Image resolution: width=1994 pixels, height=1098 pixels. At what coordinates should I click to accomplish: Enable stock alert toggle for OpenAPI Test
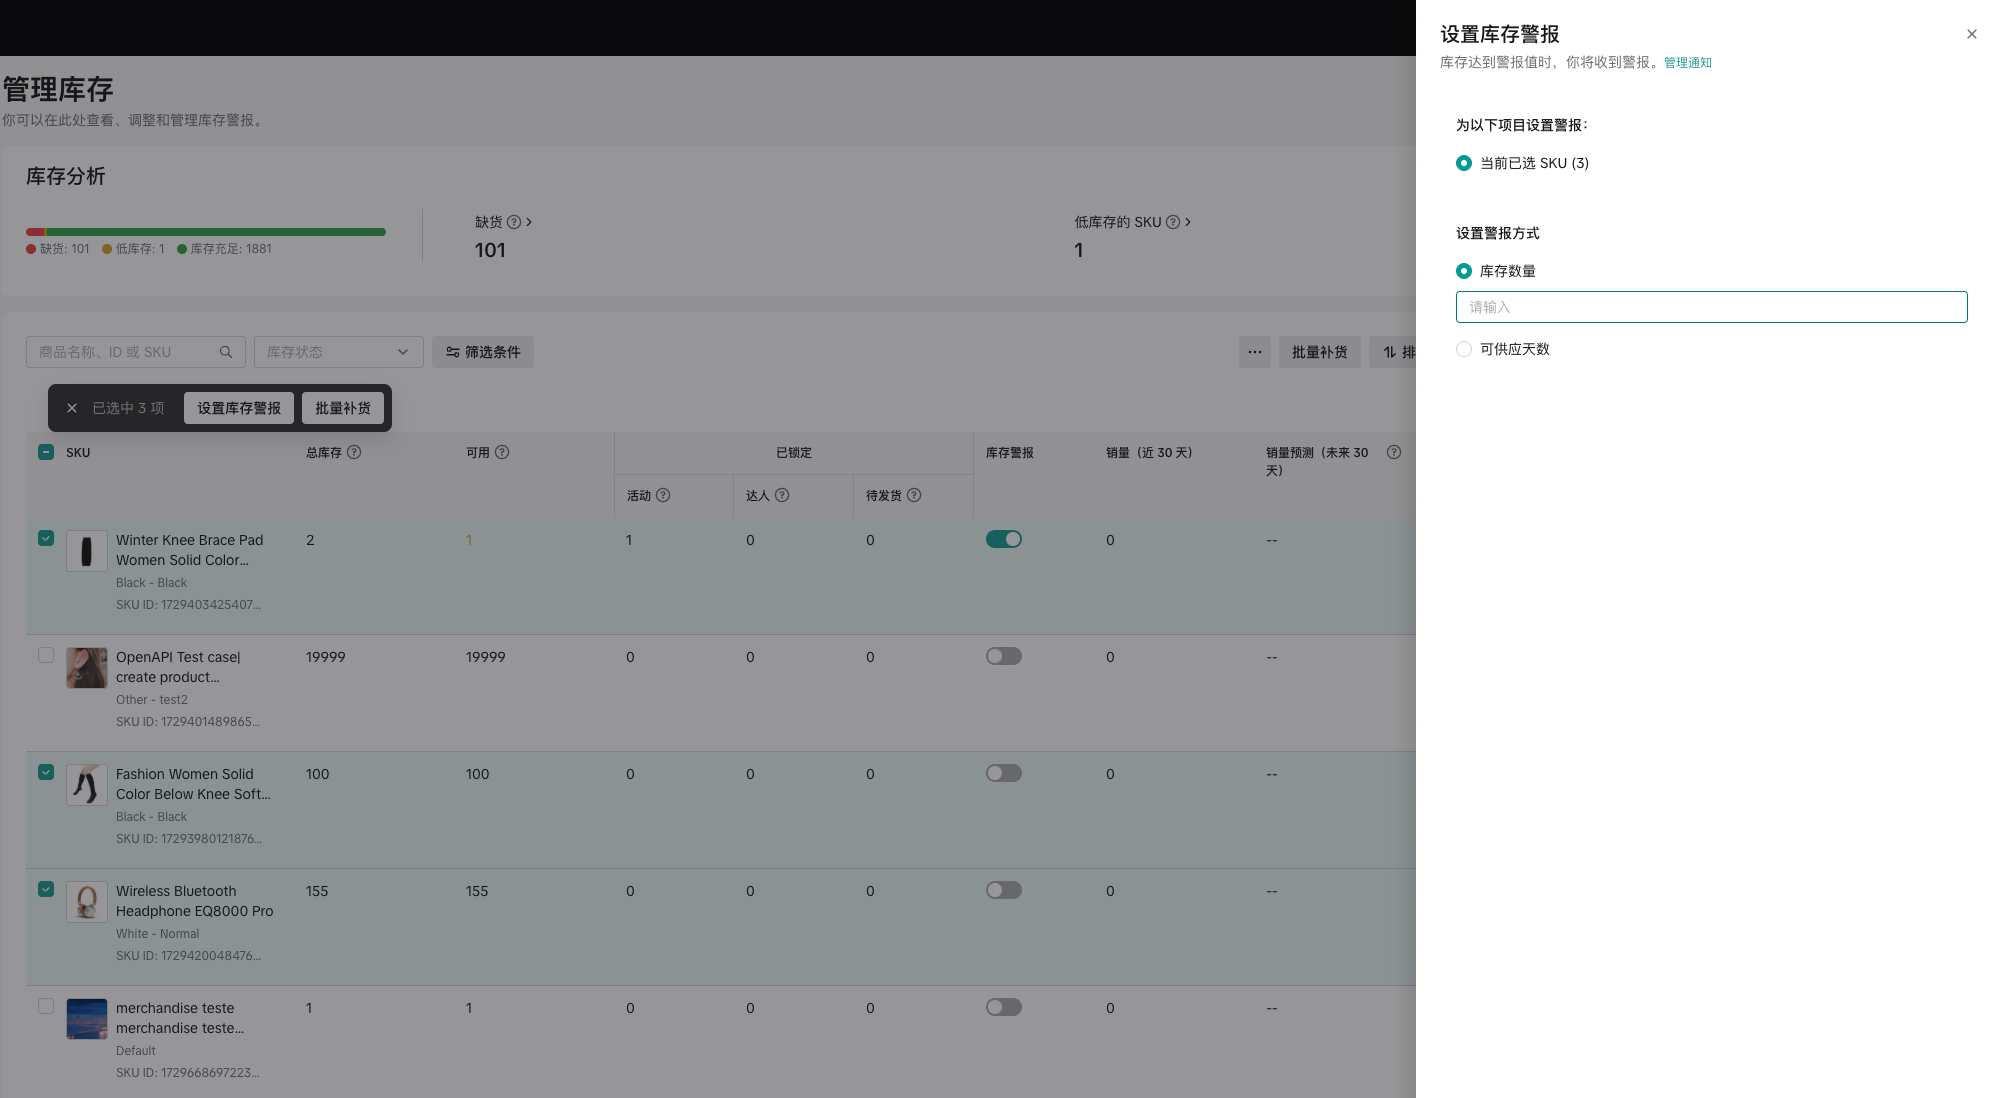(x=1003, y=656)
